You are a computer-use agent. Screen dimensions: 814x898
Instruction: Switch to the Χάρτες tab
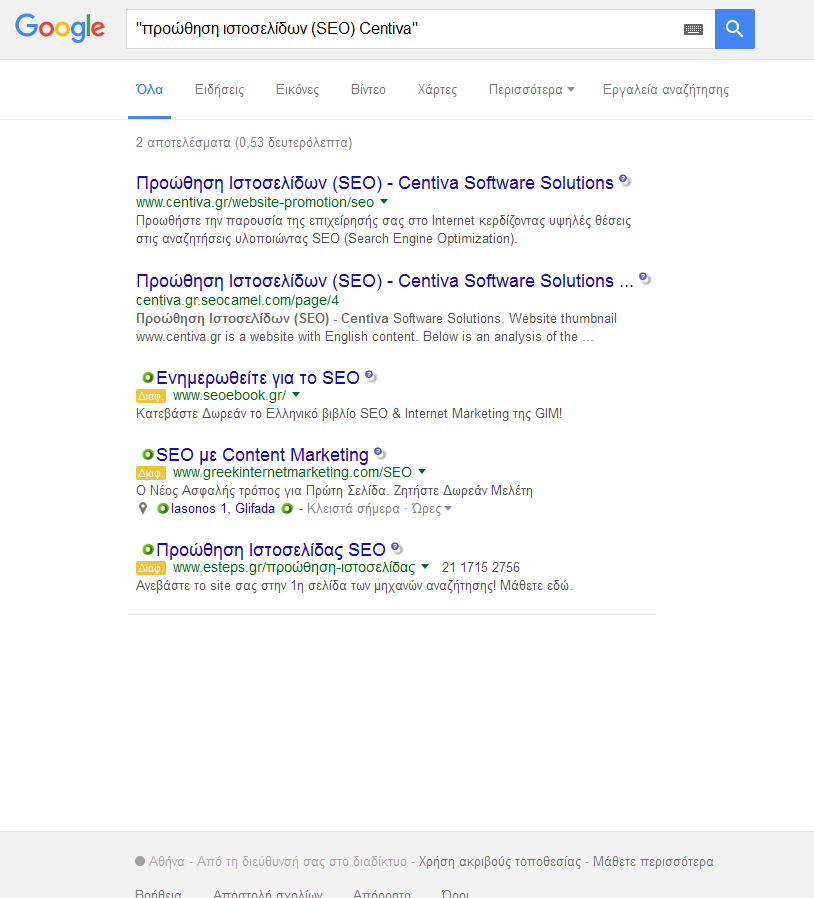[437, 90]
